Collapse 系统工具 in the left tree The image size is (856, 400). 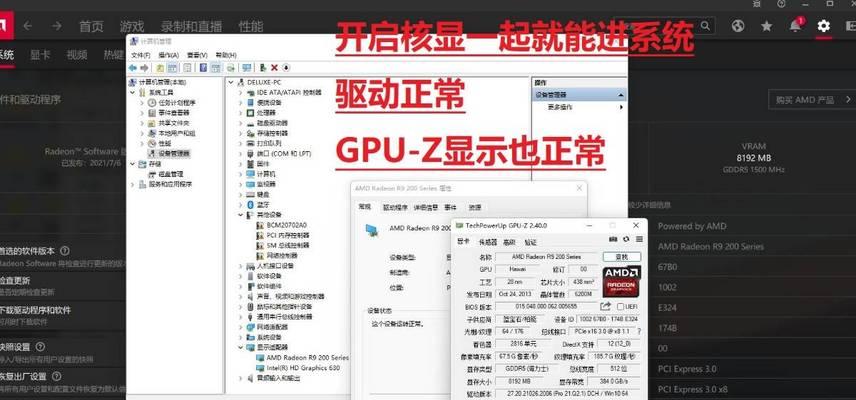click(133, 93)
